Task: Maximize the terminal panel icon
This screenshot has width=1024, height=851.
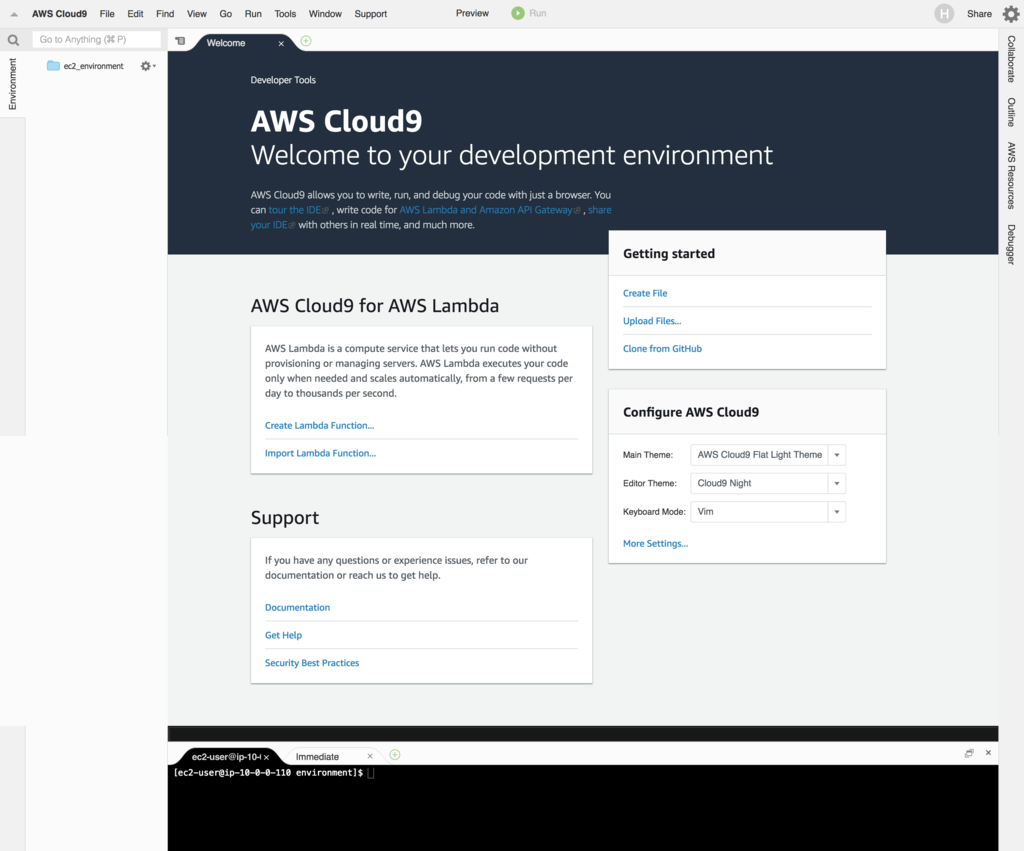Action: tap(969, 753)
